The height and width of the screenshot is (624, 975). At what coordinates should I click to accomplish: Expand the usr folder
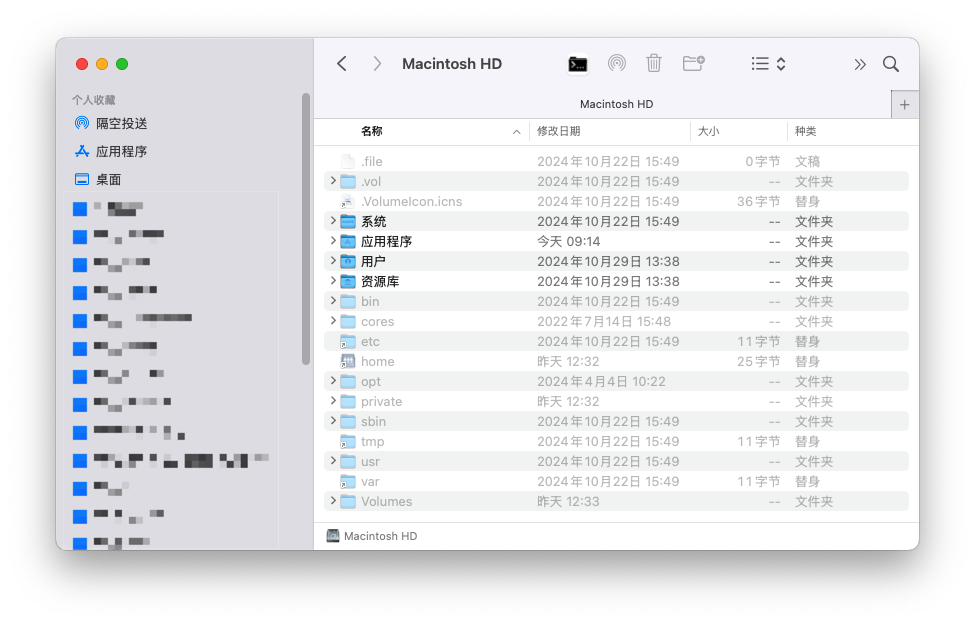coord(333,461)
